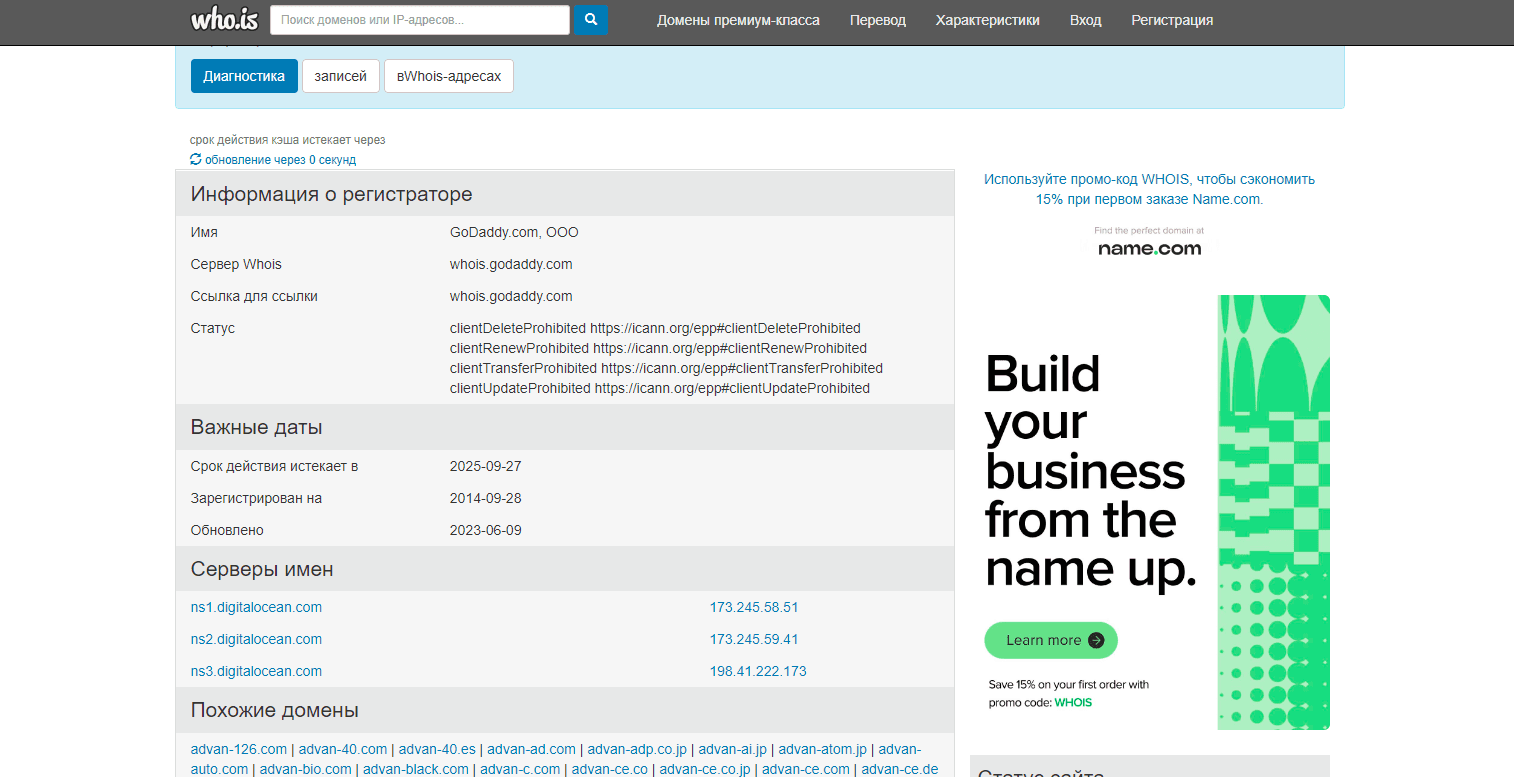The height and width of the screenshot is (777, 1514).
Task: Focus the domain or IP search field
Action: coord(419,20)
